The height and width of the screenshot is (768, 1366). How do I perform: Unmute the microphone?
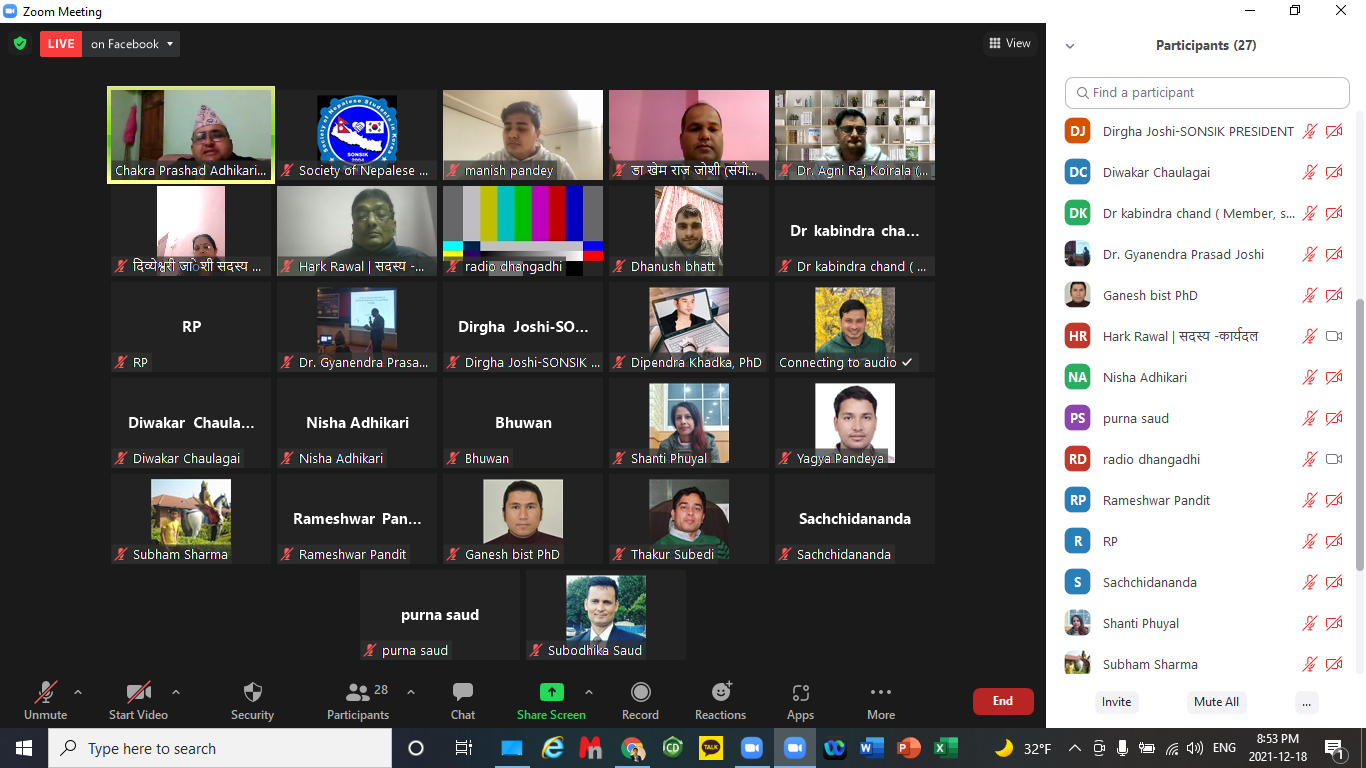click(x=45, y=693)
